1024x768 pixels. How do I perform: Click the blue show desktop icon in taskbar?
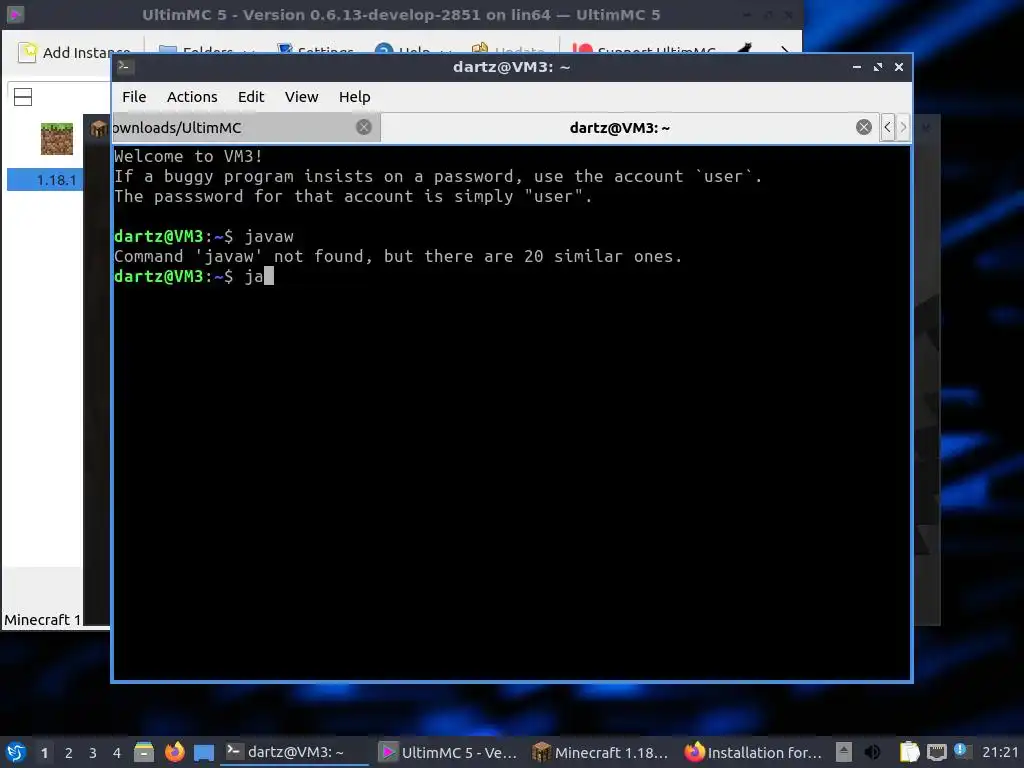coord(204,753)
